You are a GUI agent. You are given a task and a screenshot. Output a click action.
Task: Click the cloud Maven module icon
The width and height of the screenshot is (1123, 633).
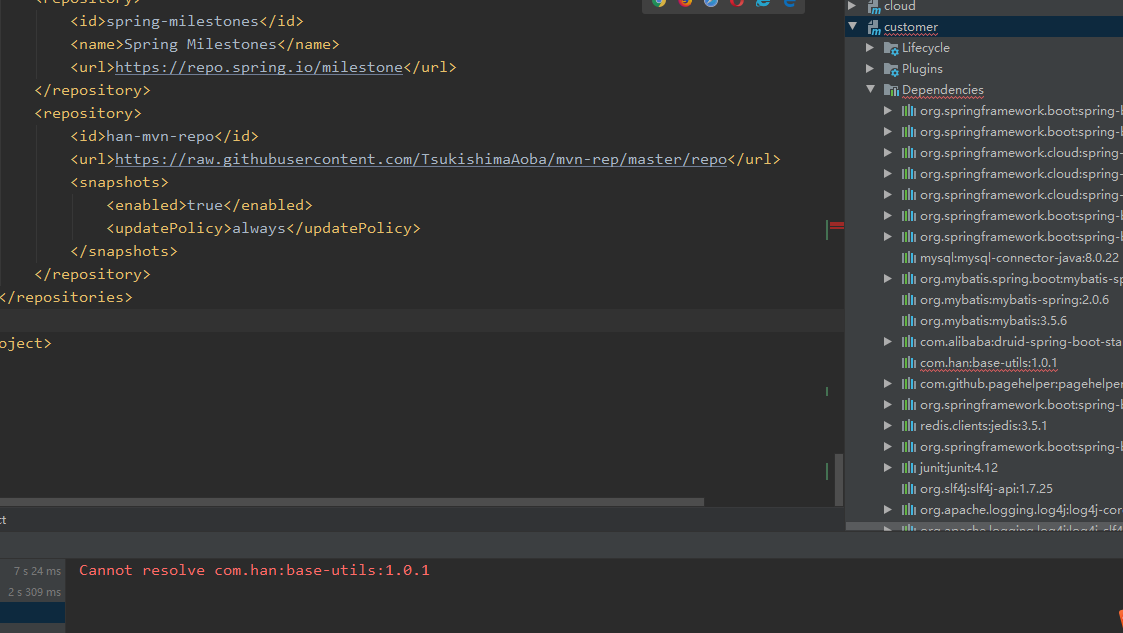874,6
